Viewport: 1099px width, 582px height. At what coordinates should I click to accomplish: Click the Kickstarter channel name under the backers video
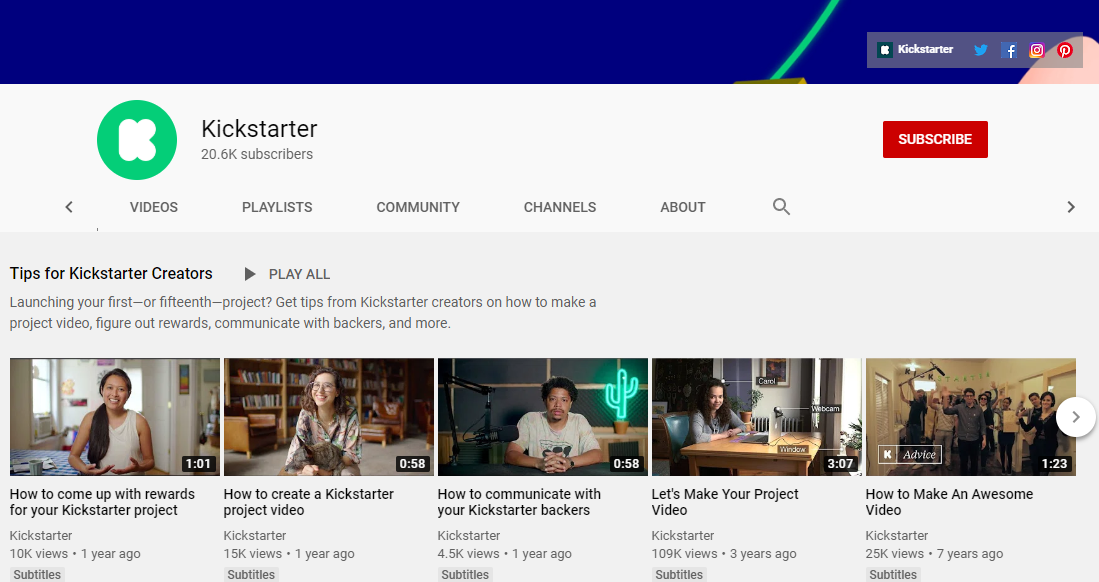[469, 536]
